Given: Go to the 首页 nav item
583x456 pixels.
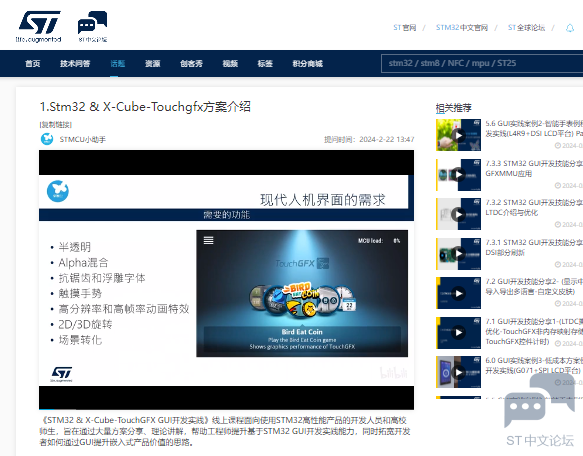Looking at the screenshot, I should (33, 64).
